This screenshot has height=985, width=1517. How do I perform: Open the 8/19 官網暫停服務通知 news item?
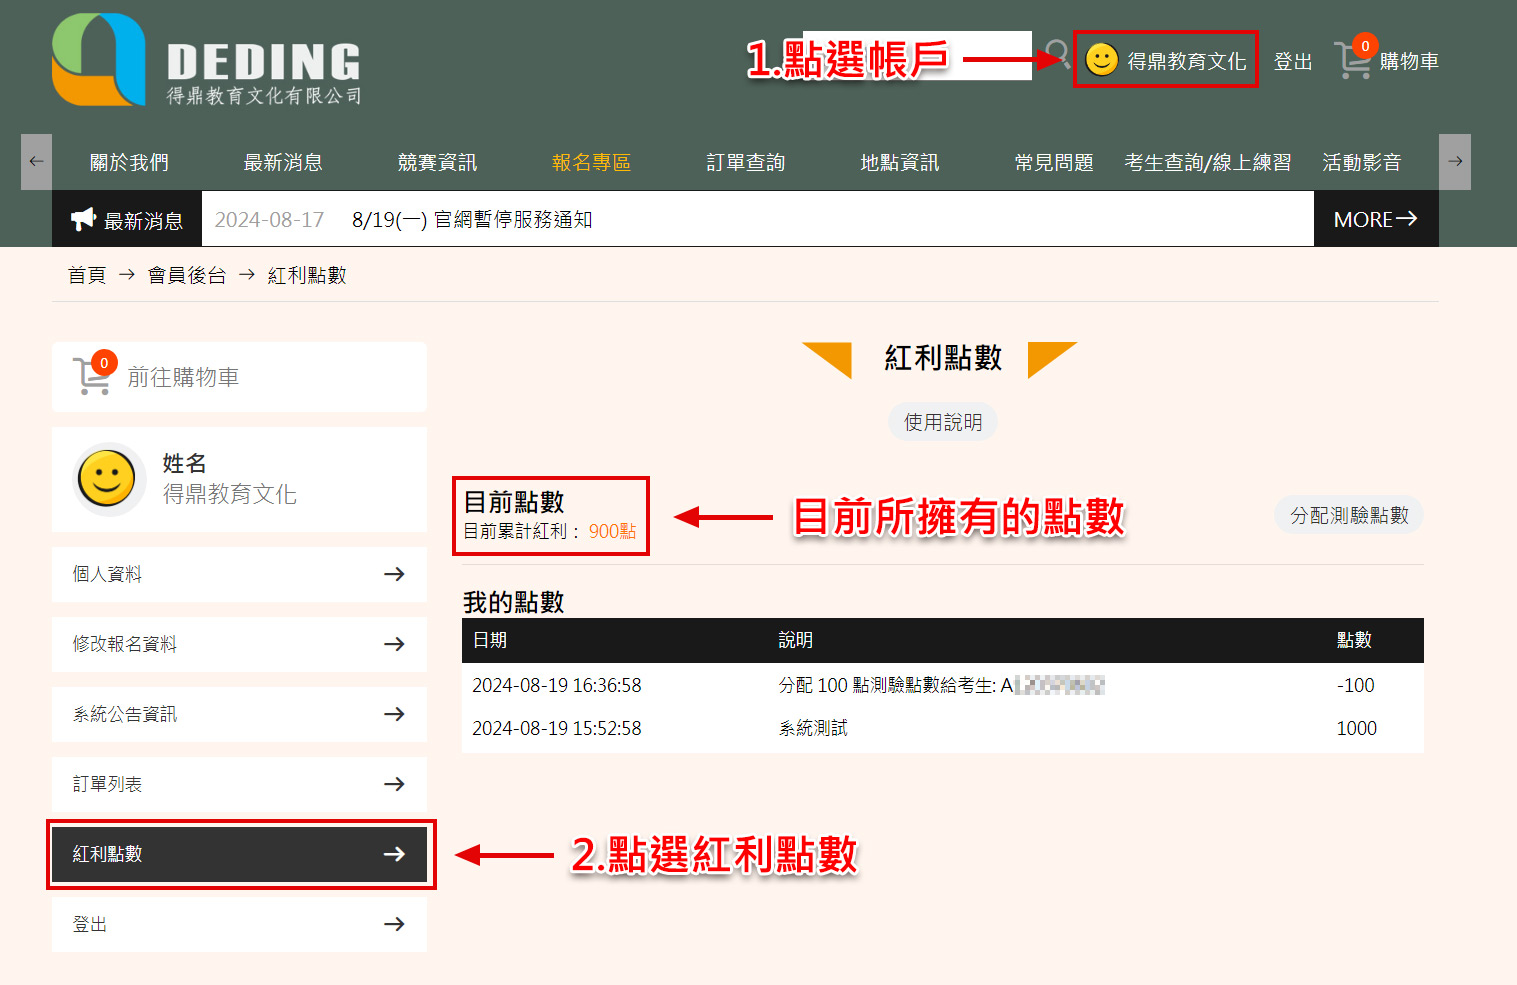coord(472,220)
